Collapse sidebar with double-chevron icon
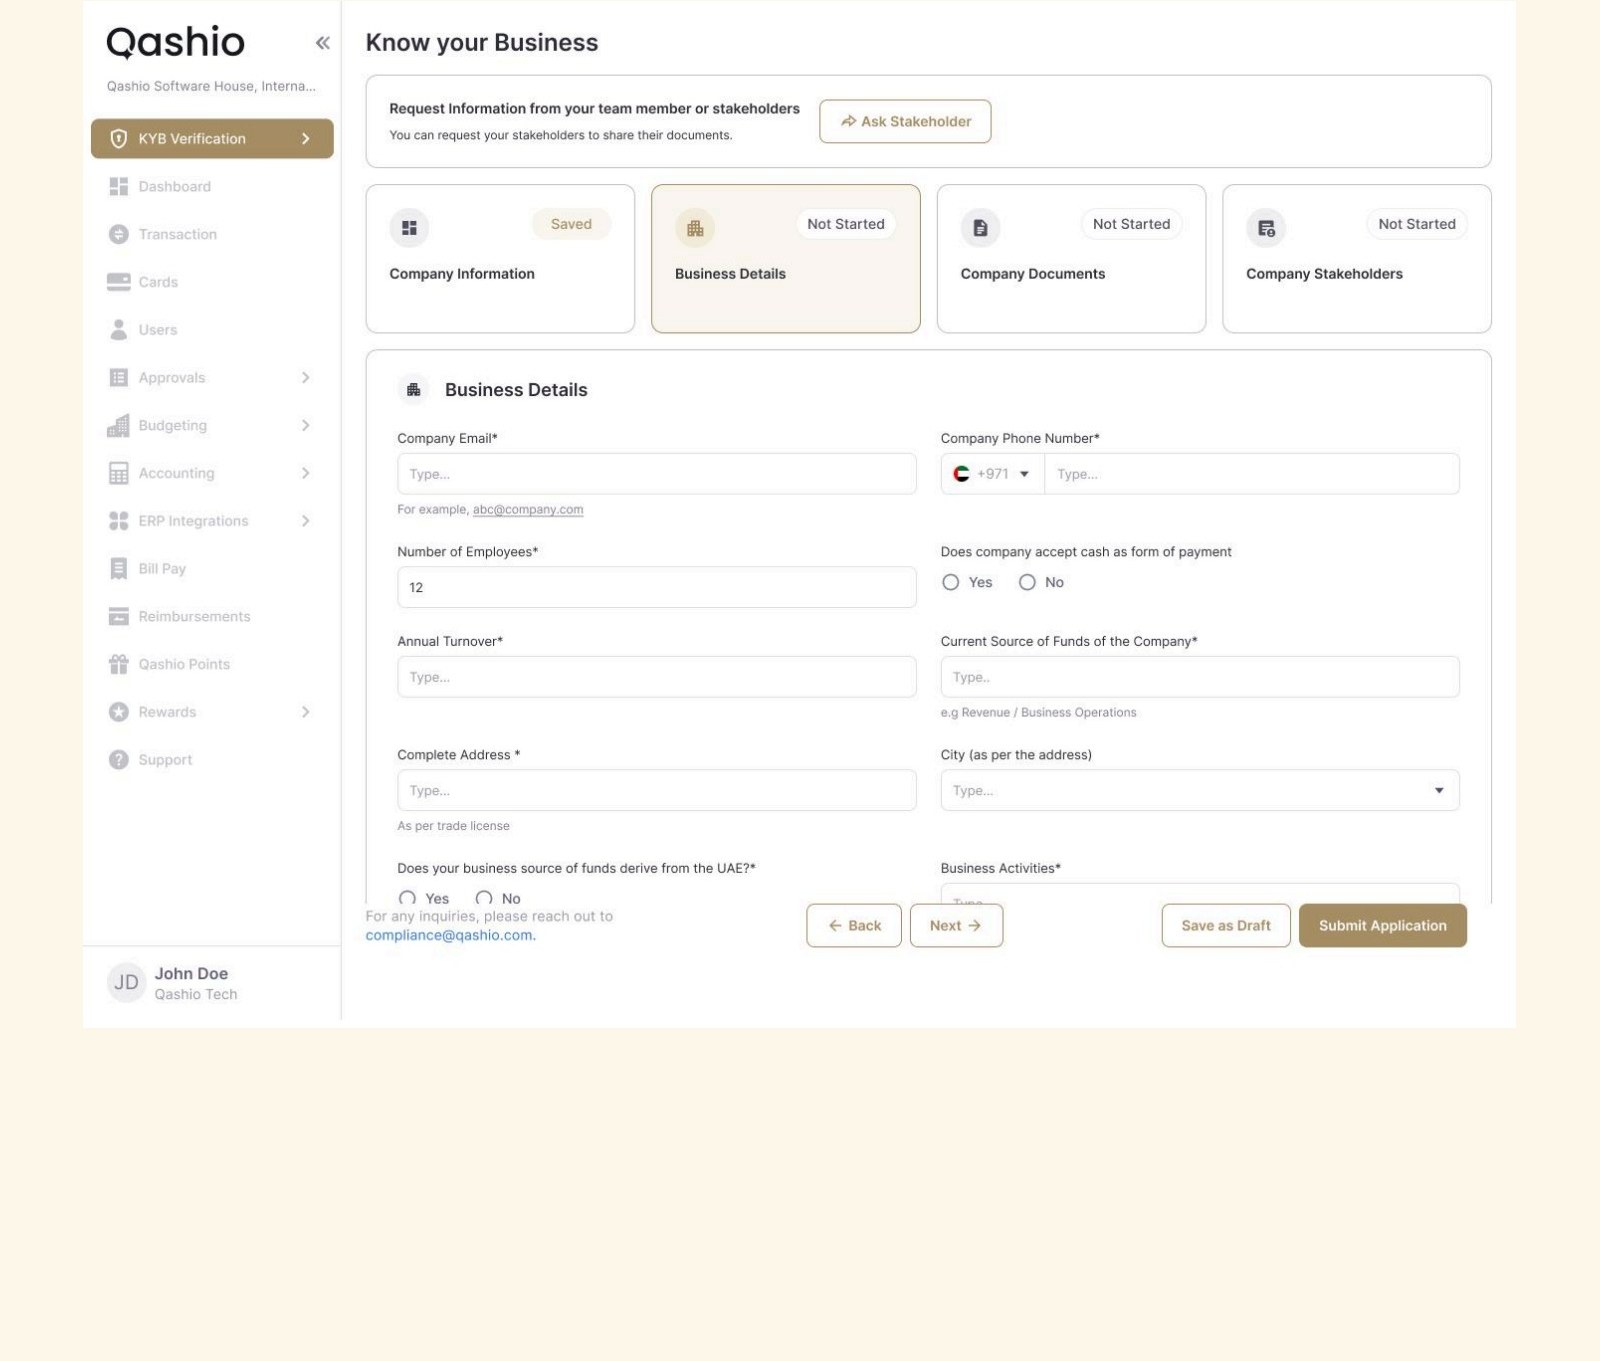 pyautogui.click(x=322, y=42)
